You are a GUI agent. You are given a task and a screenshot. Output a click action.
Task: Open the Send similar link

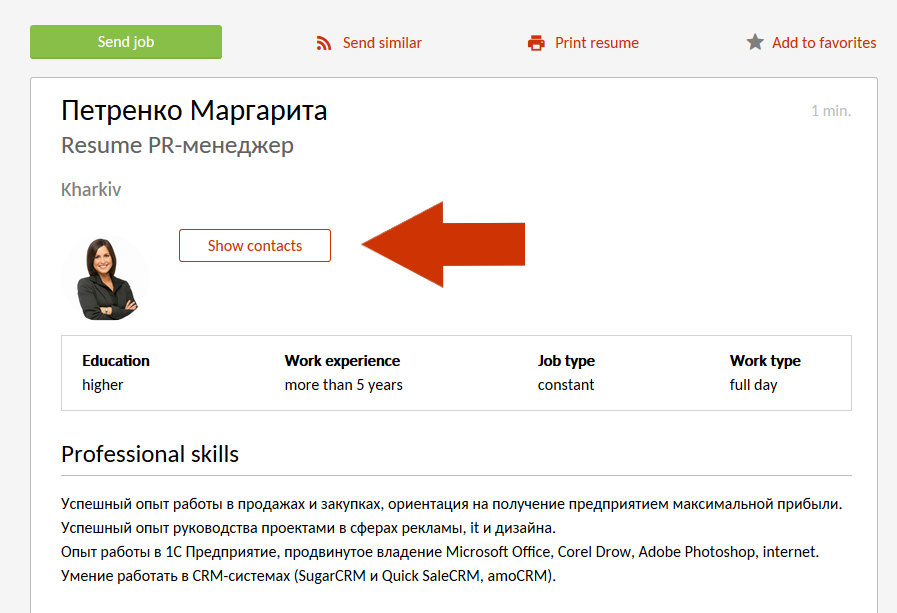click(x=382, y=43)
